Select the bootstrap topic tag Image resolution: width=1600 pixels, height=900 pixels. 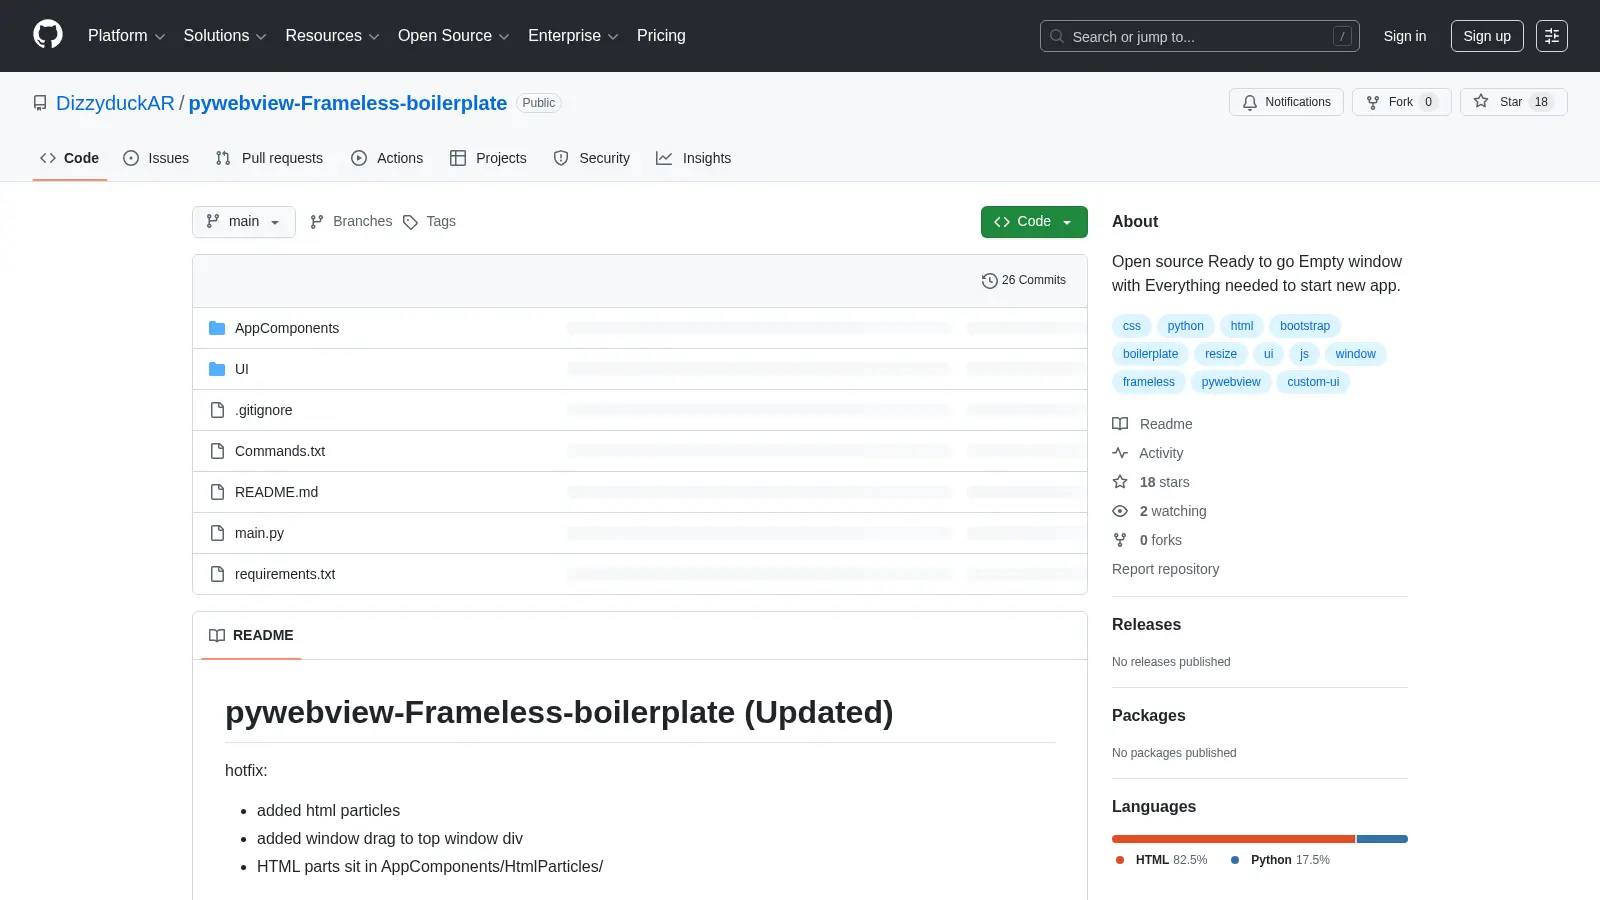click(x=1305, y=326)
